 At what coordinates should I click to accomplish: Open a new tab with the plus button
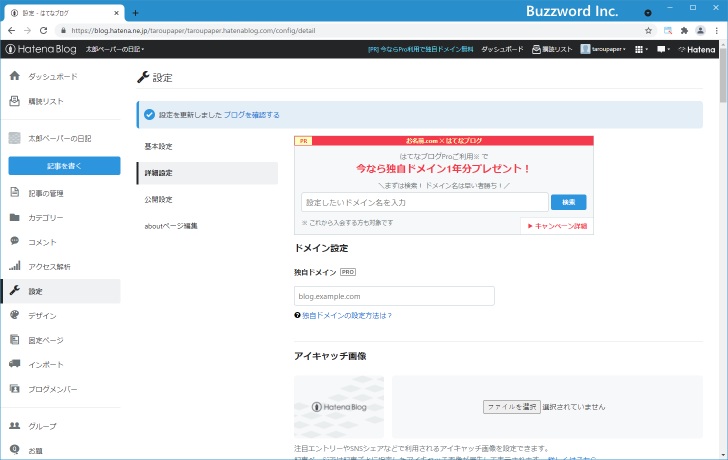click(135, 13)
